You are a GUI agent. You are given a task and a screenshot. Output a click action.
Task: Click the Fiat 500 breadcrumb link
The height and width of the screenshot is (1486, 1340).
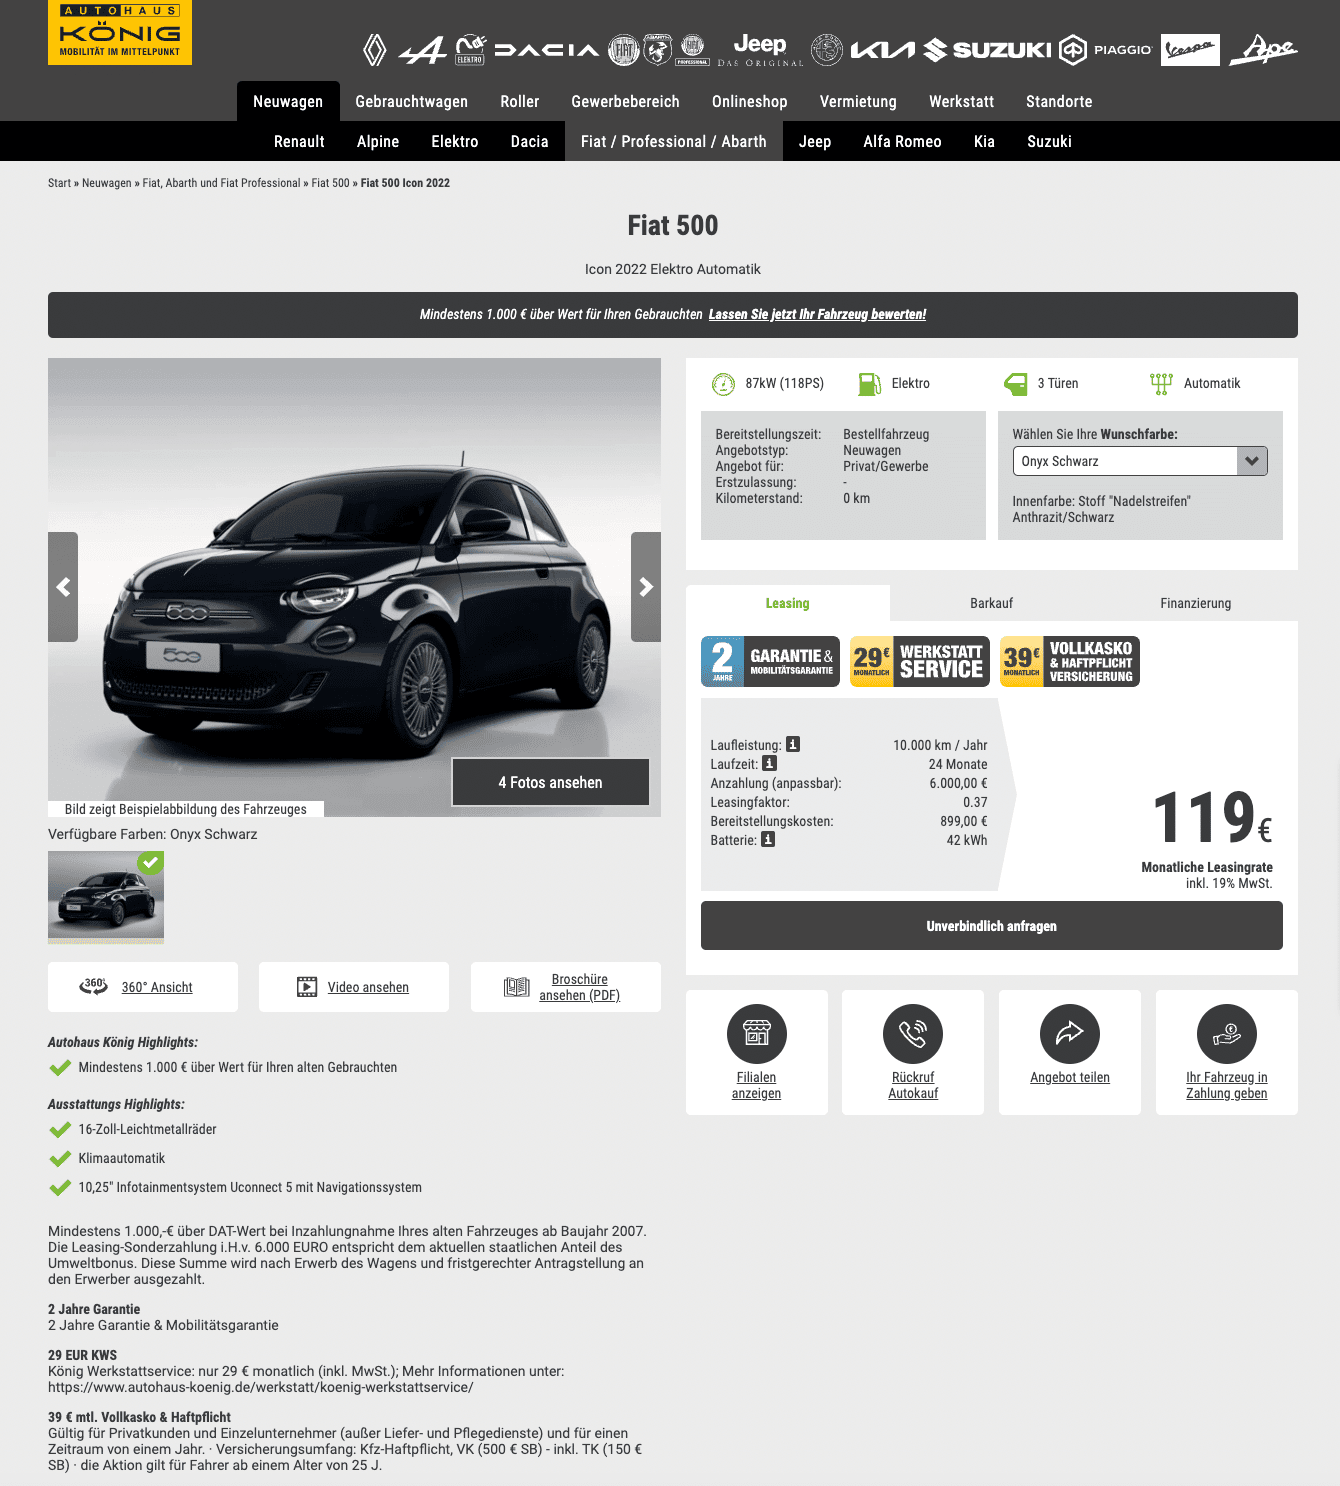coord(330,183)
